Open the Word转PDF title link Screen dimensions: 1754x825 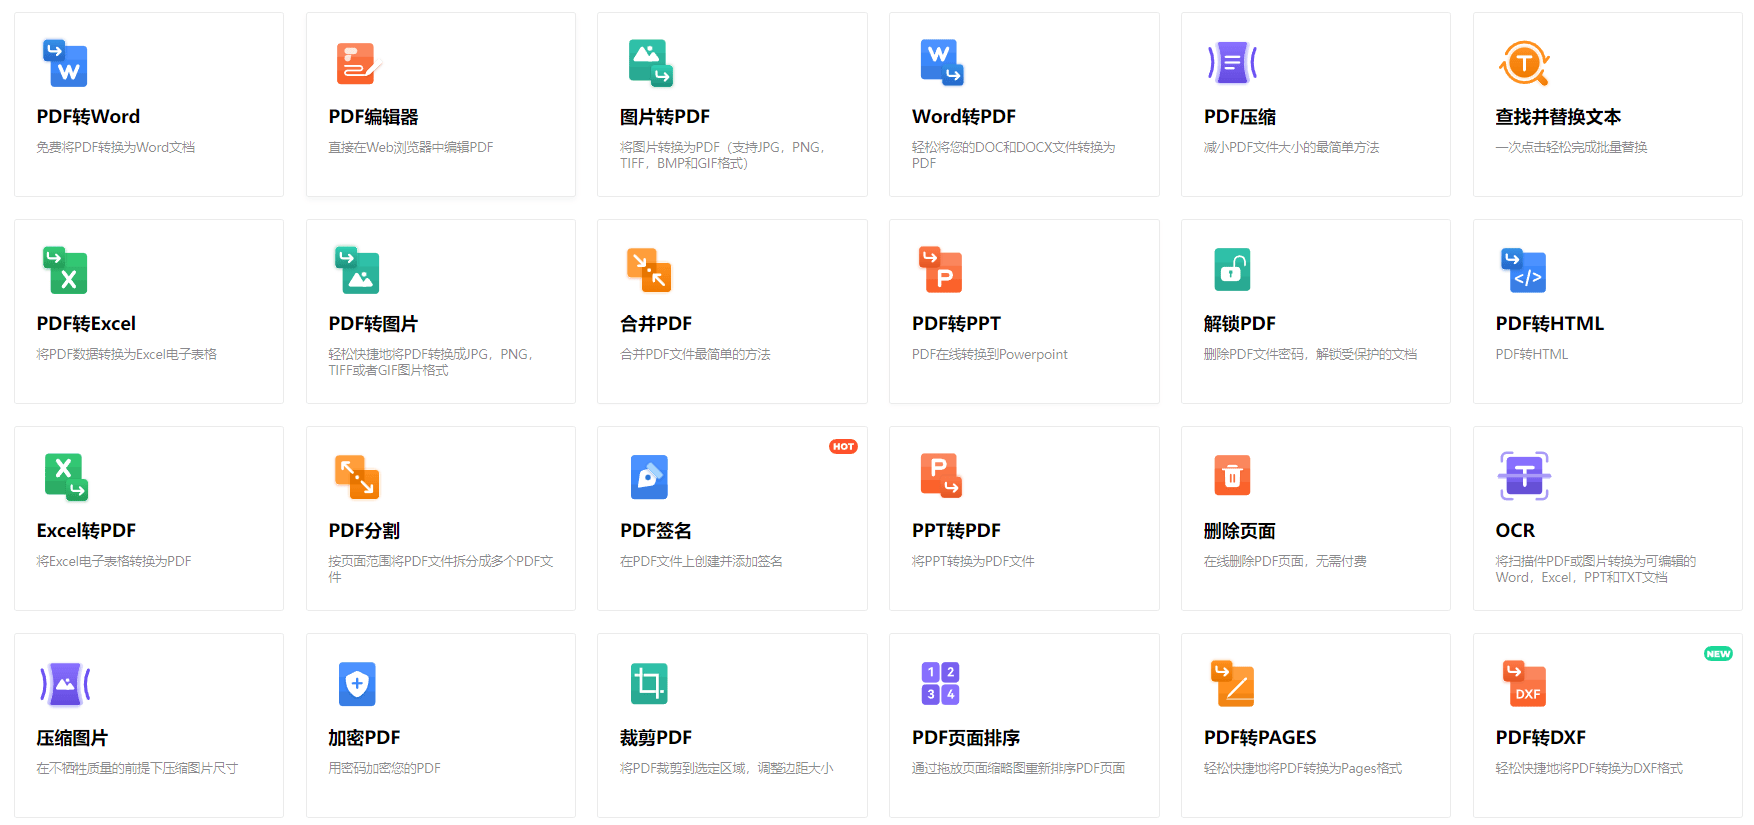(x=963, y=117)
